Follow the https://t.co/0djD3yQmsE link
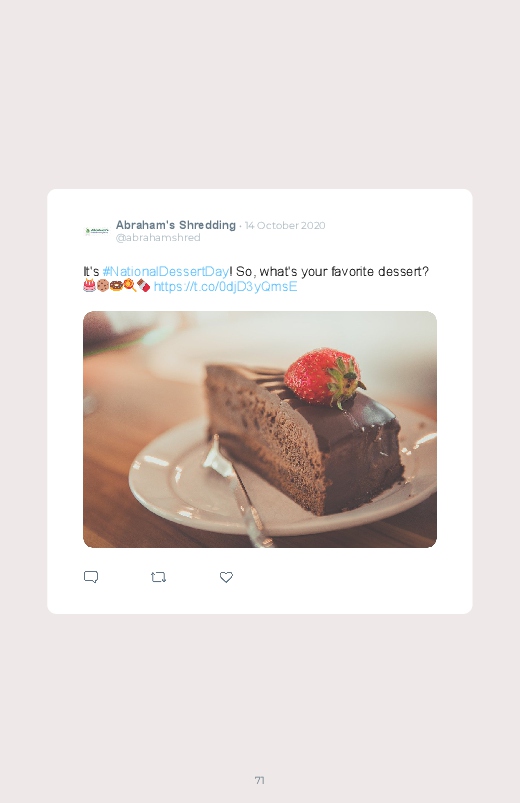Viewport: 520px width, 803px height. coord(225,286)
